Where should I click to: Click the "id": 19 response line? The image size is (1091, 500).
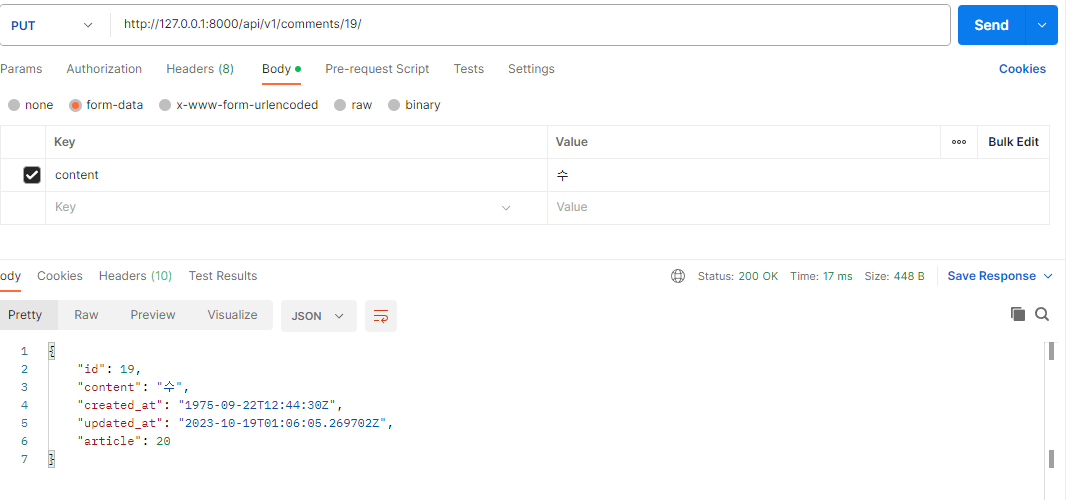[109, 369]
